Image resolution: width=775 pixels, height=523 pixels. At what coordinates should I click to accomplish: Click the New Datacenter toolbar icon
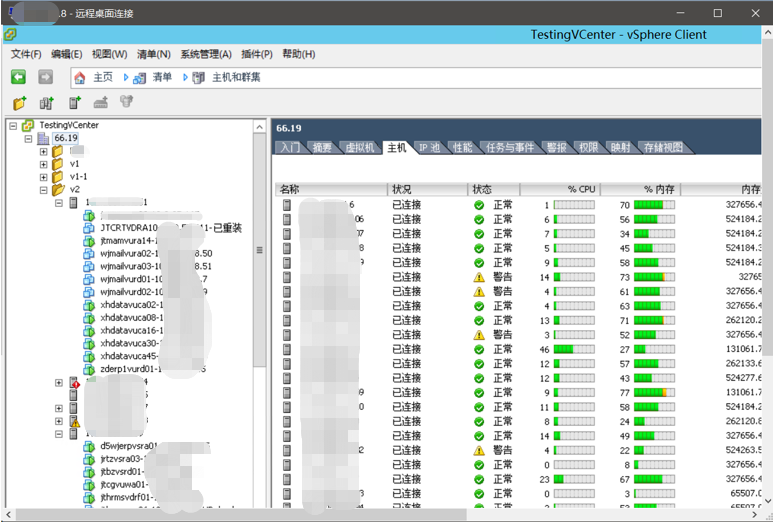tap(46, 102)
